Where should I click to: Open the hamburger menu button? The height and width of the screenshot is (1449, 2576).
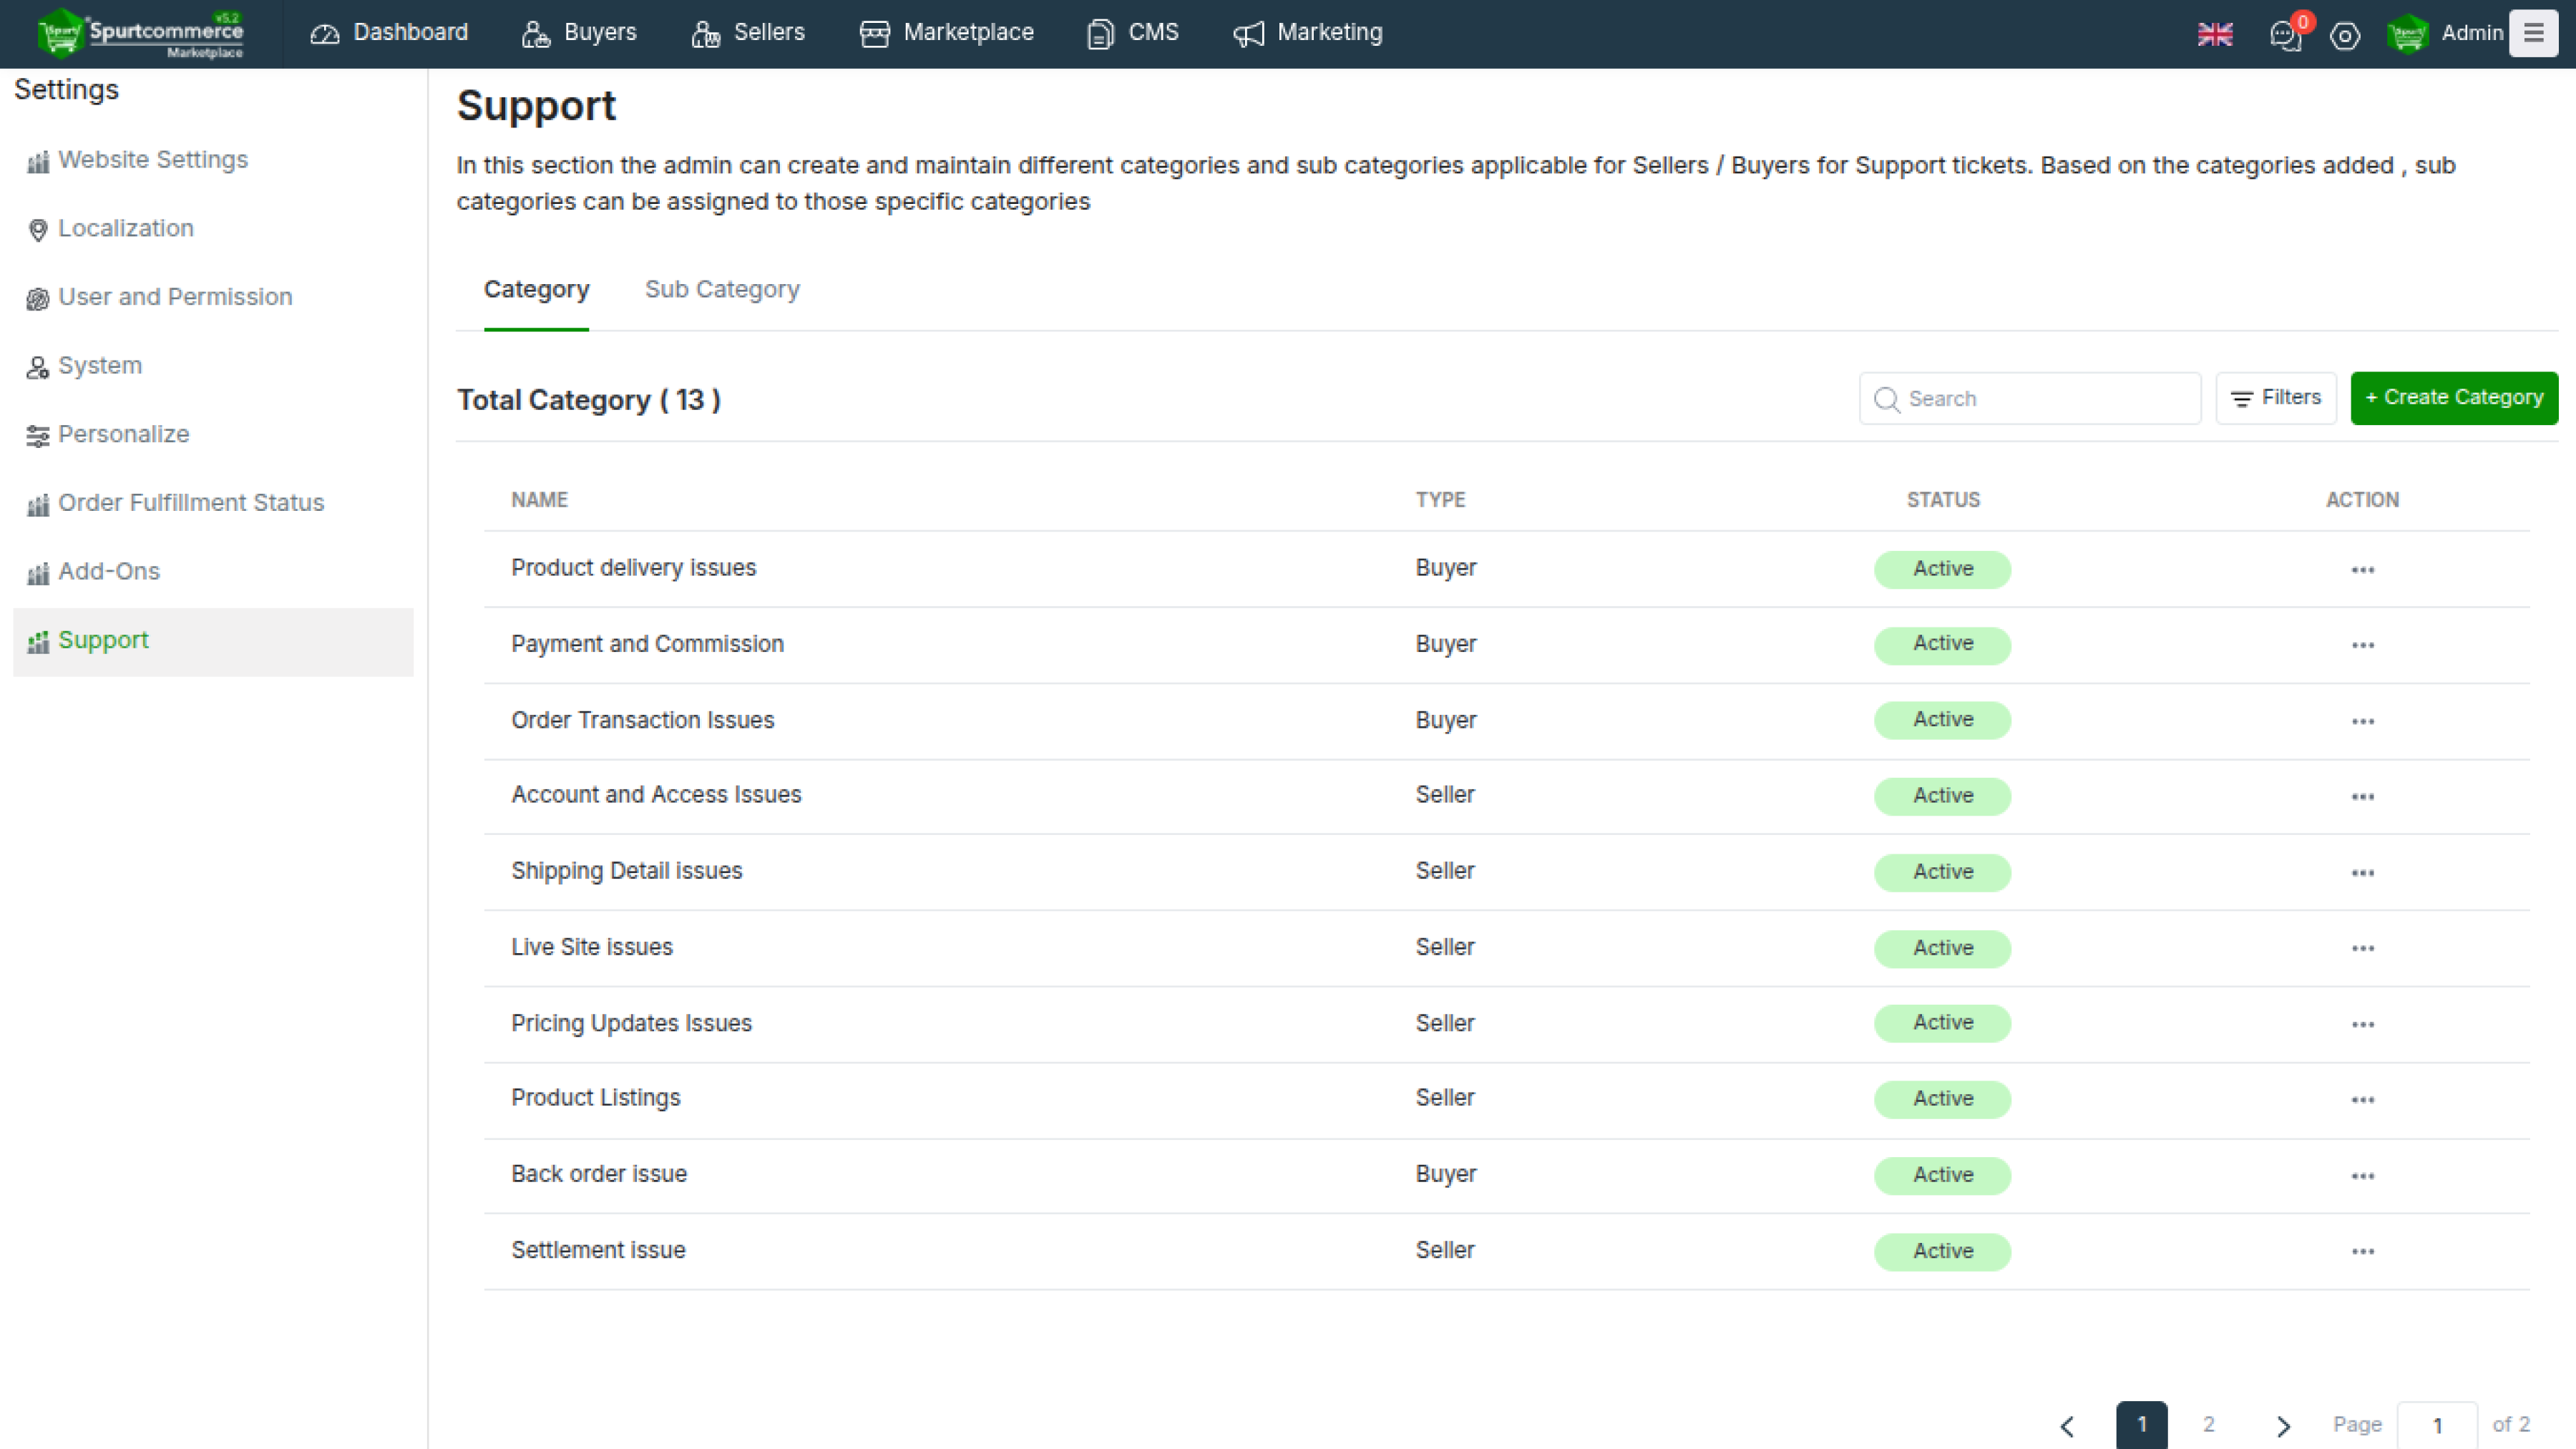click(2533, 33)
